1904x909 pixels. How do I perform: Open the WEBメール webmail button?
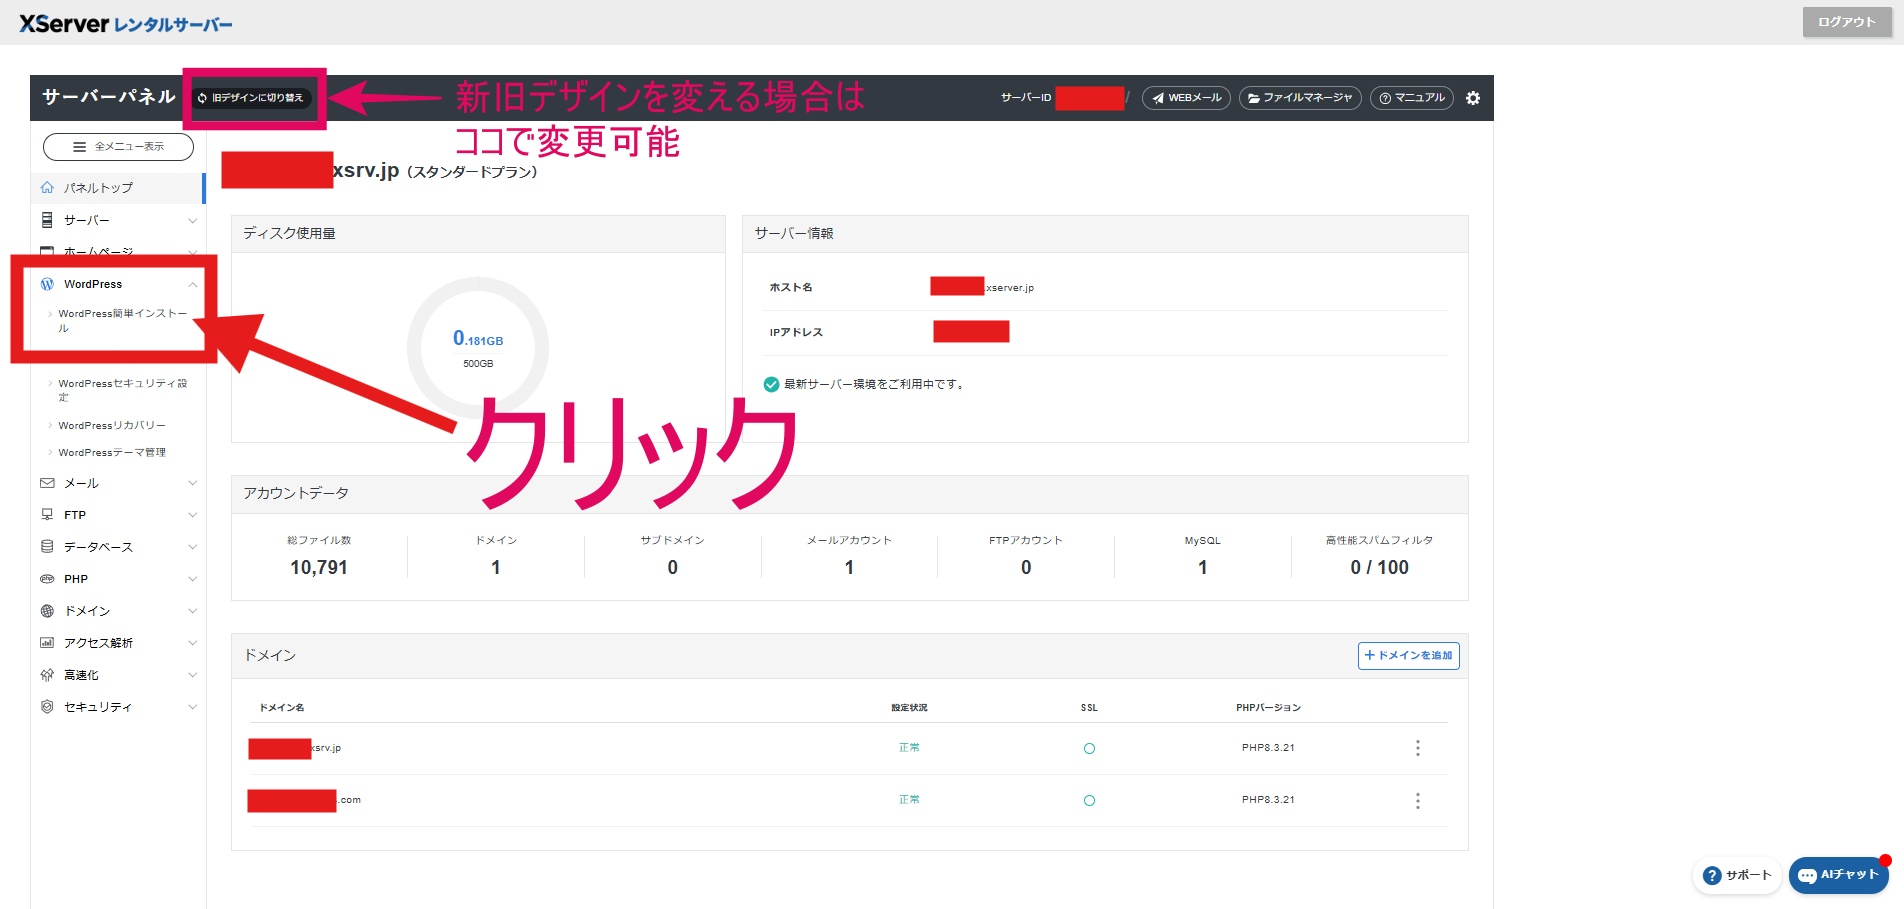1186,98
